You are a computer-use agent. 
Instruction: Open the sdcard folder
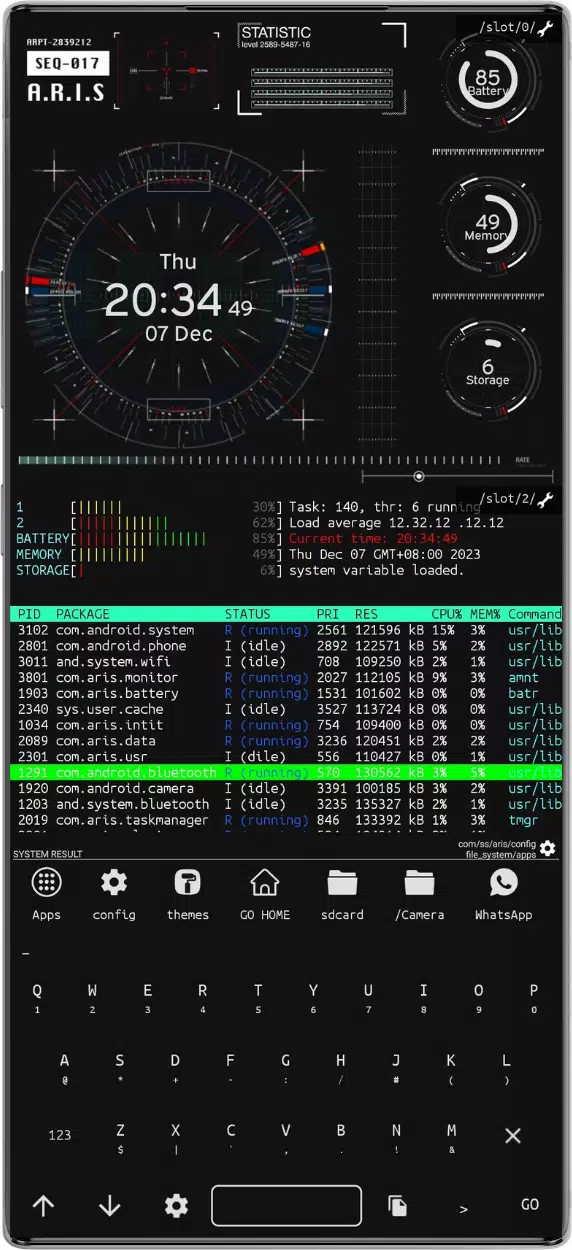[342, 882]
